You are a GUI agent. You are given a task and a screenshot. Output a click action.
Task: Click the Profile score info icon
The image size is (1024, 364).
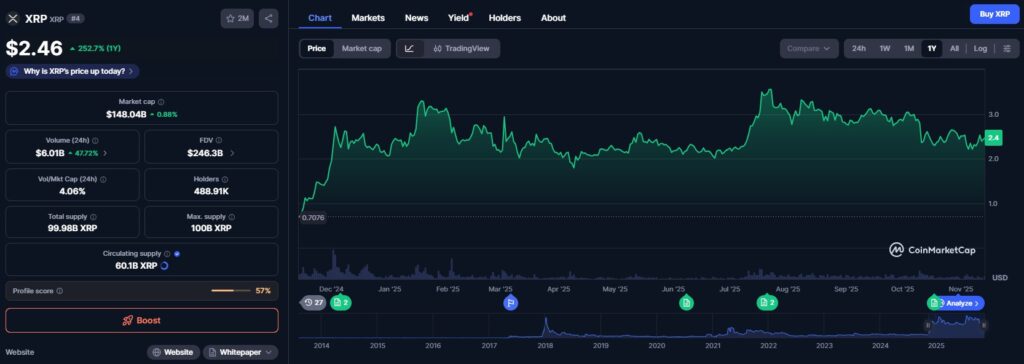(60, 291)
